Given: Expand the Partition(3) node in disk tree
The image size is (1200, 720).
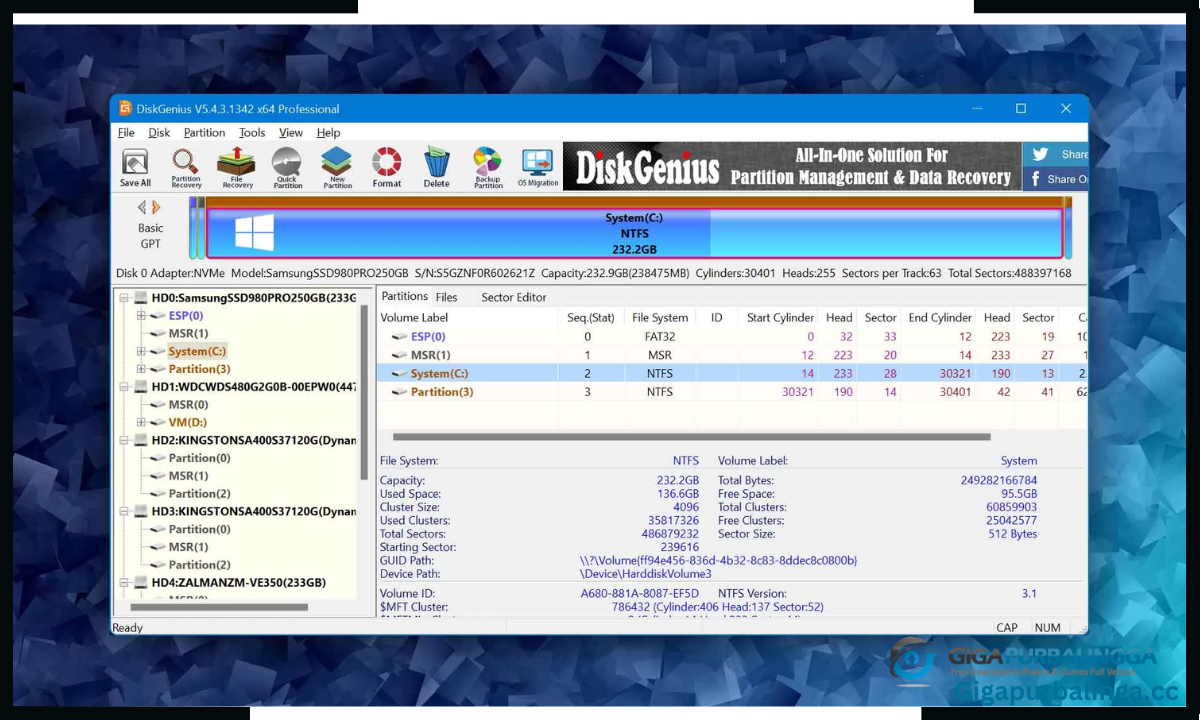Looking at the screenshot, I should [x=141, y=369].
